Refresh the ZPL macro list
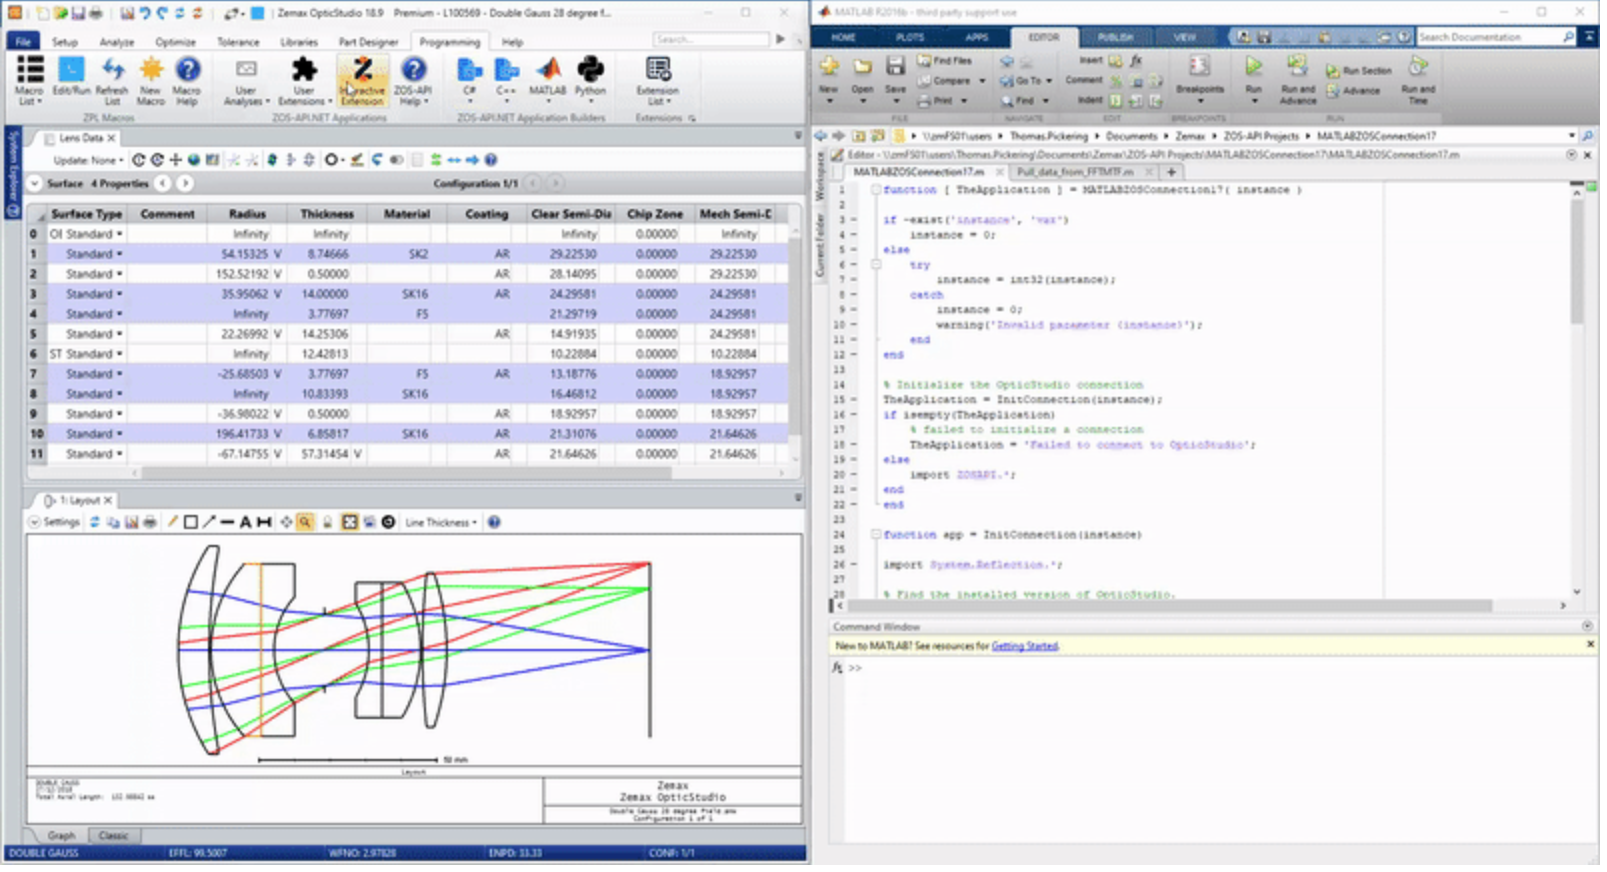 (112, 80)
